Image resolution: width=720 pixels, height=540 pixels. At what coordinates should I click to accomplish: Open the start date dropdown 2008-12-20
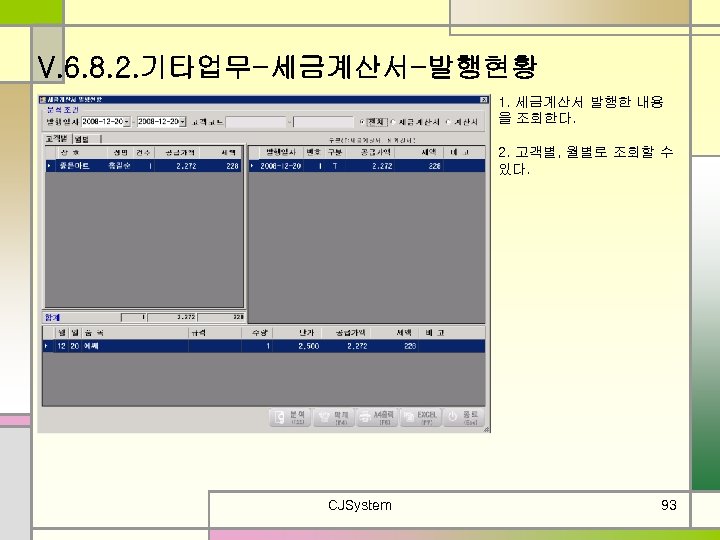pos(127,122)
